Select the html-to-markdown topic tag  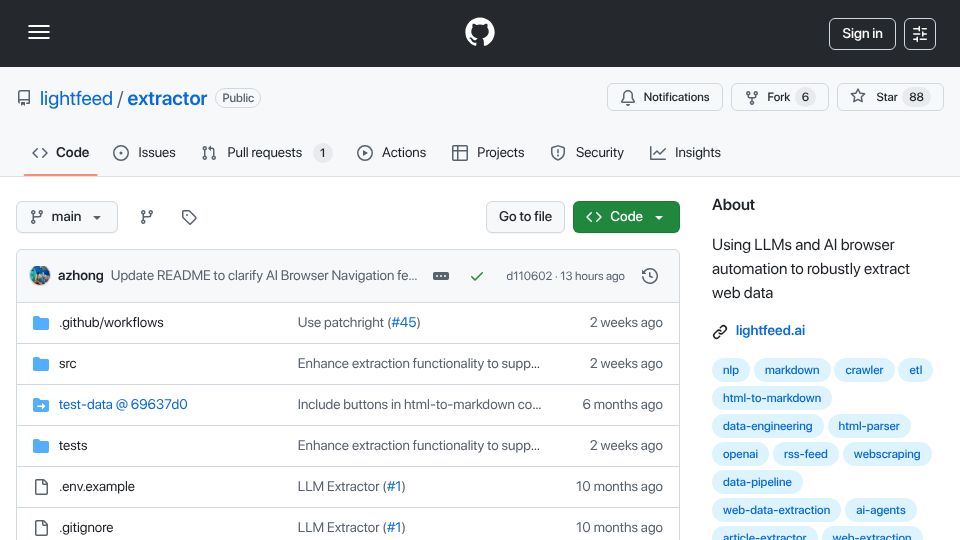tap(771, 398)
